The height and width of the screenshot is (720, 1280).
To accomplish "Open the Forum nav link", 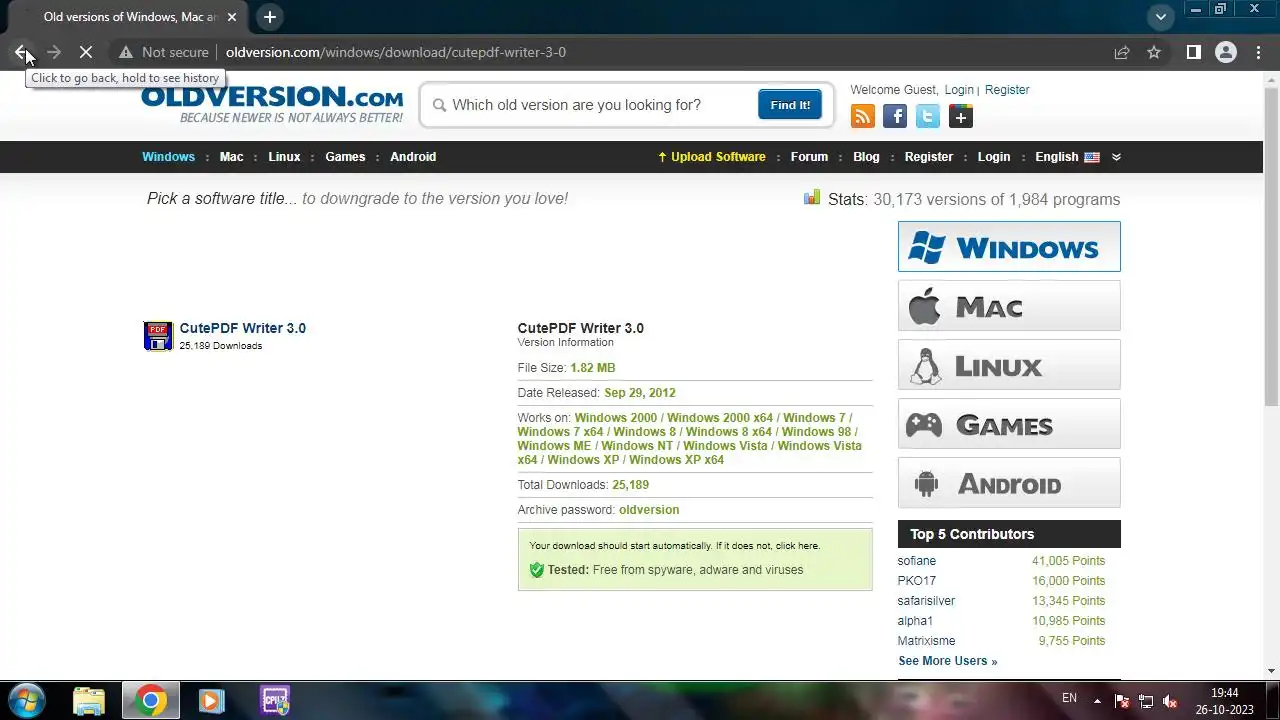I will tap(809, 157).
